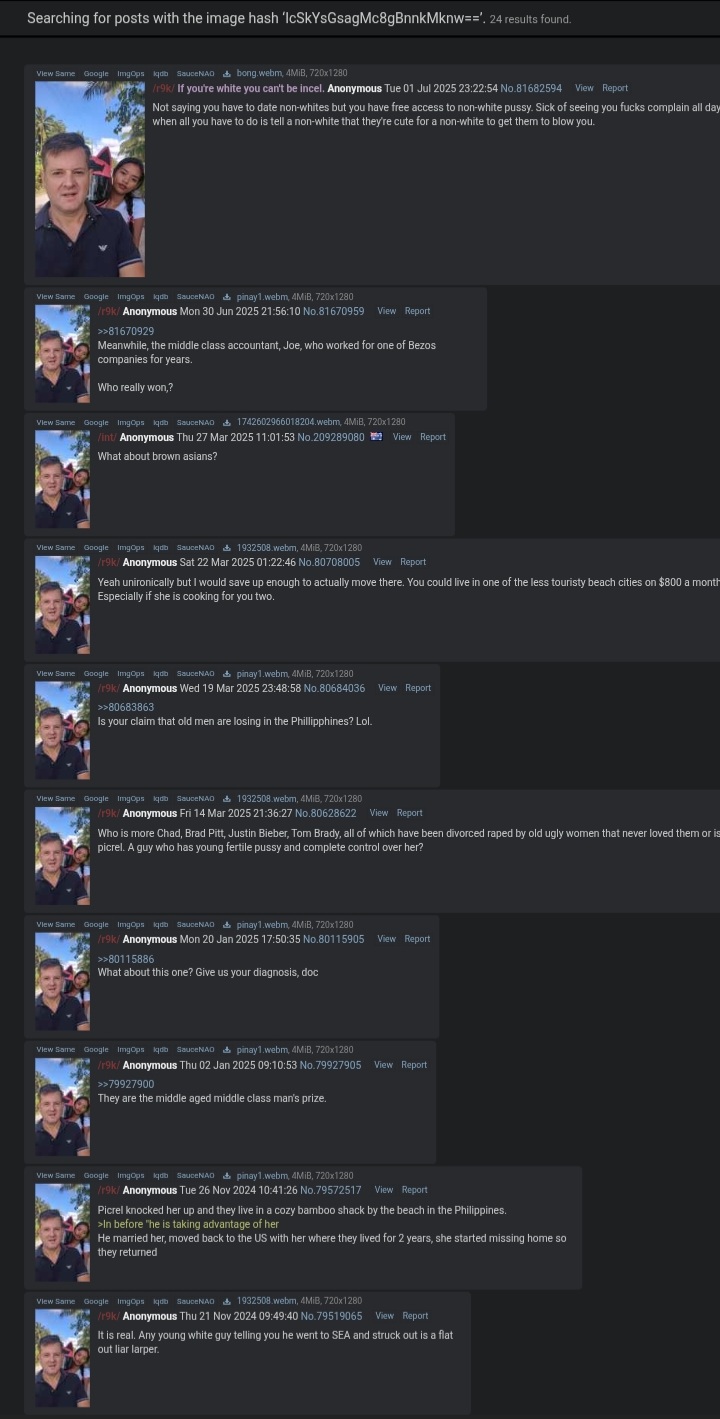The height and width of the screenshot is (1419, 720).
Task: Open thumbnail of first post bong.webm
Action: click(x=90, y=179)
